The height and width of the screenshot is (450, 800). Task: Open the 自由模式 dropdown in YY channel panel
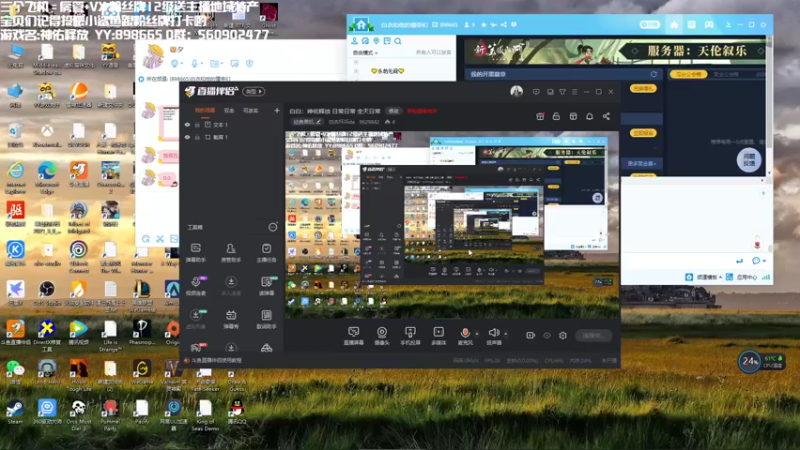365,53
